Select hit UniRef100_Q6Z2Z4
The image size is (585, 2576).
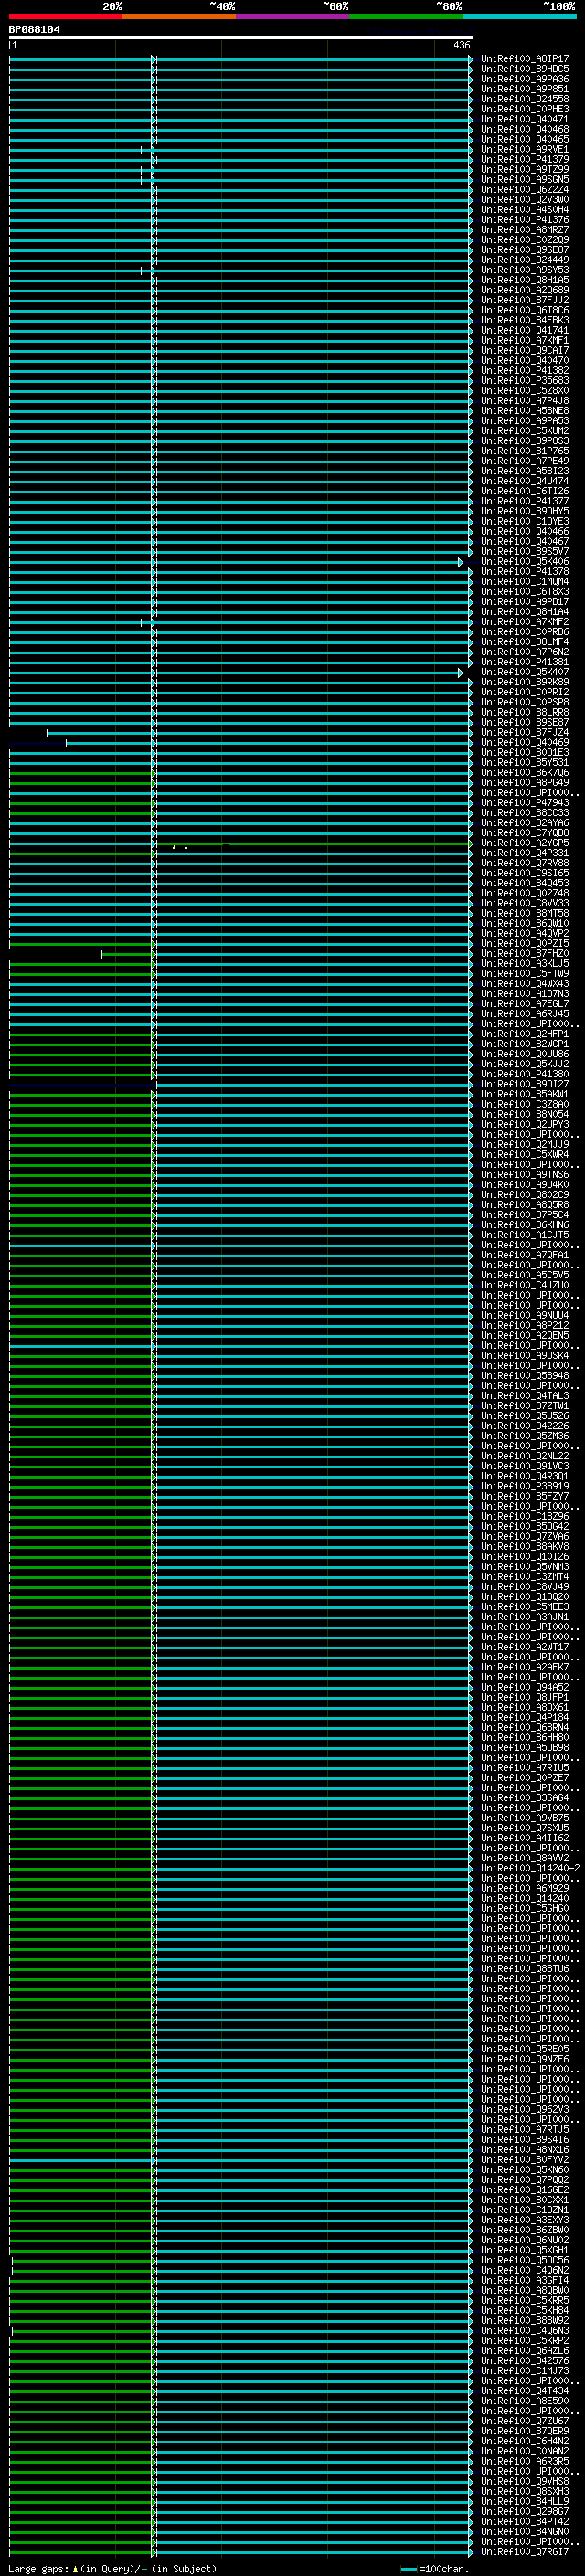tap(524, 189)
